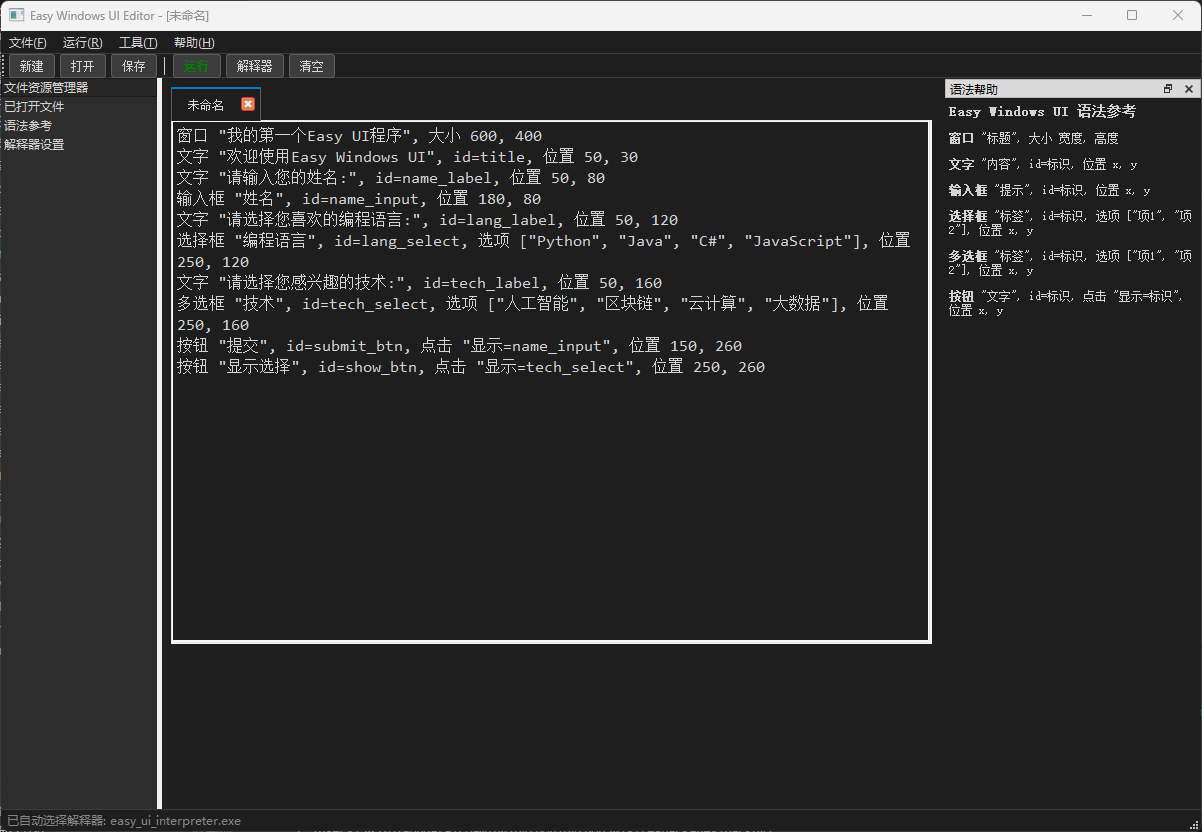Clear the editor with 清空
1202x832 pixels.
pyautogui.click(x=311, y=65)
